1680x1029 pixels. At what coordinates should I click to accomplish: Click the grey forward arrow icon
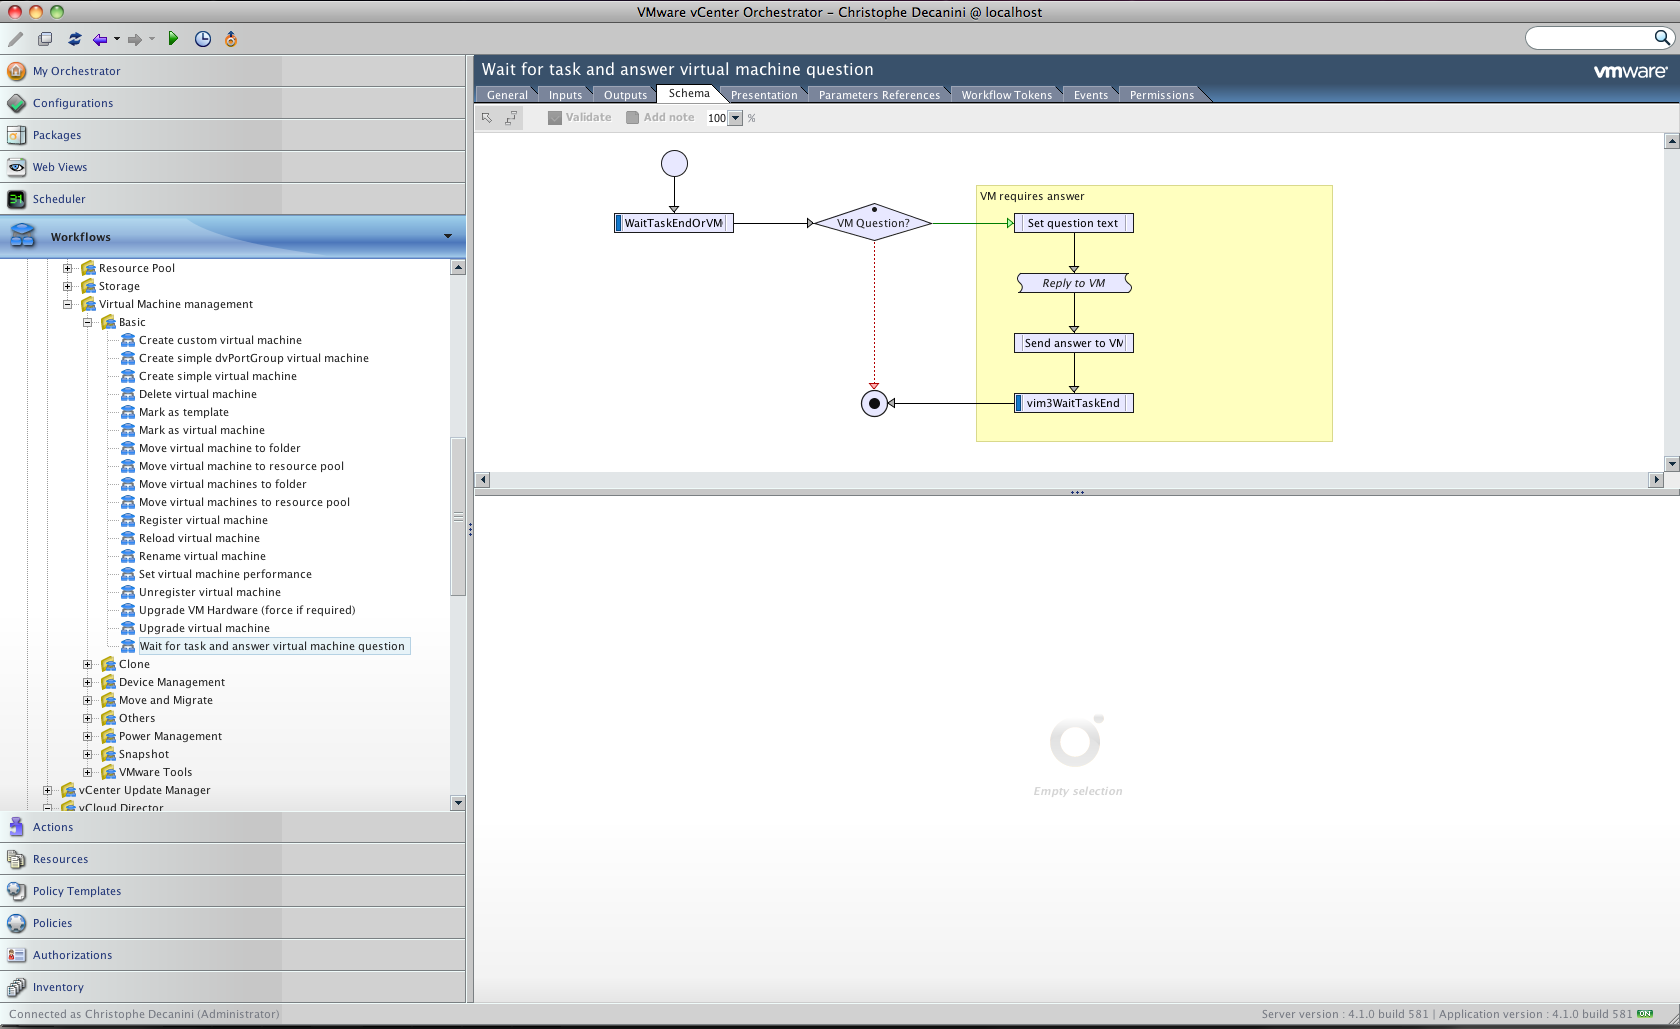pos(135,39)
